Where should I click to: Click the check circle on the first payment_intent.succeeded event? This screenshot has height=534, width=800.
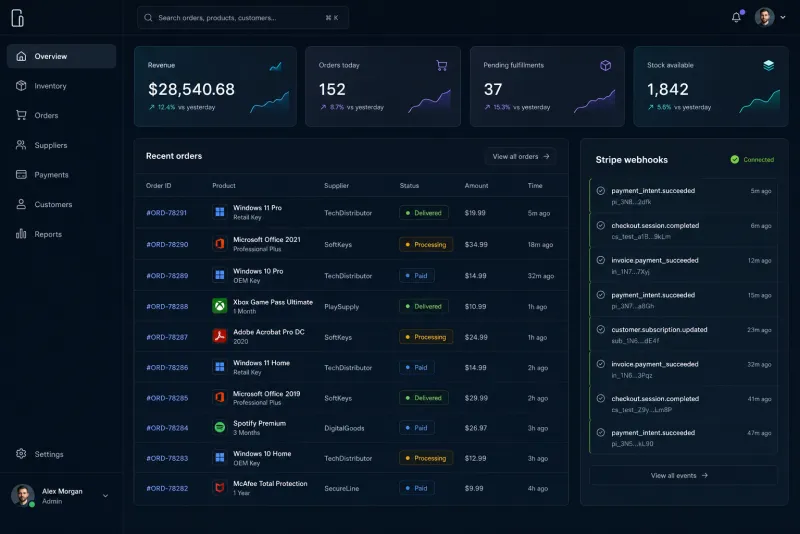[601, 191]
